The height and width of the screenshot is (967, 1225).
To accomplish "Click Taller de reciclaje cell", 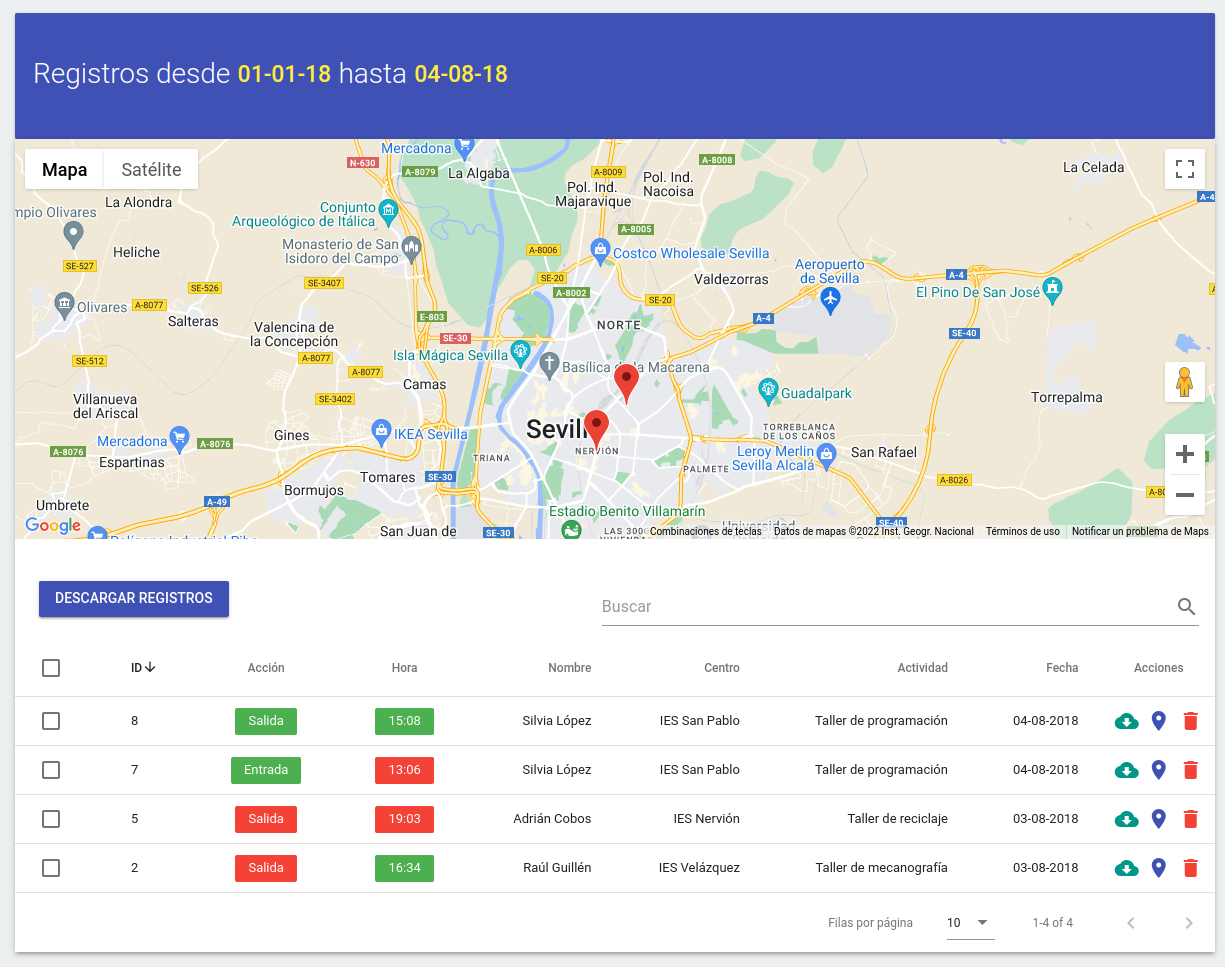I will point(897,819).
